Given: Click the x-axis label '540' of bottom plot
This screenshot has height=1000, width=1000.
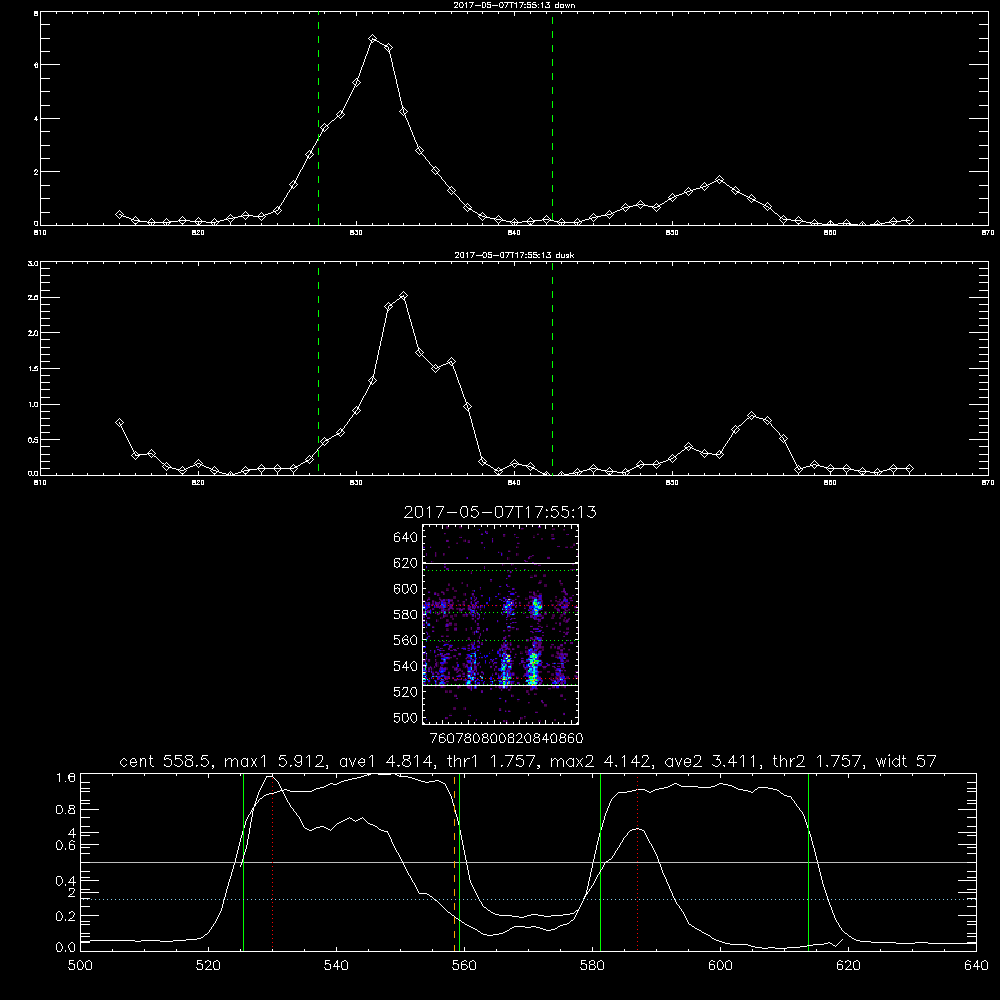Looking at the screenshot, I should pyautogui.click(x=336, y=966).
